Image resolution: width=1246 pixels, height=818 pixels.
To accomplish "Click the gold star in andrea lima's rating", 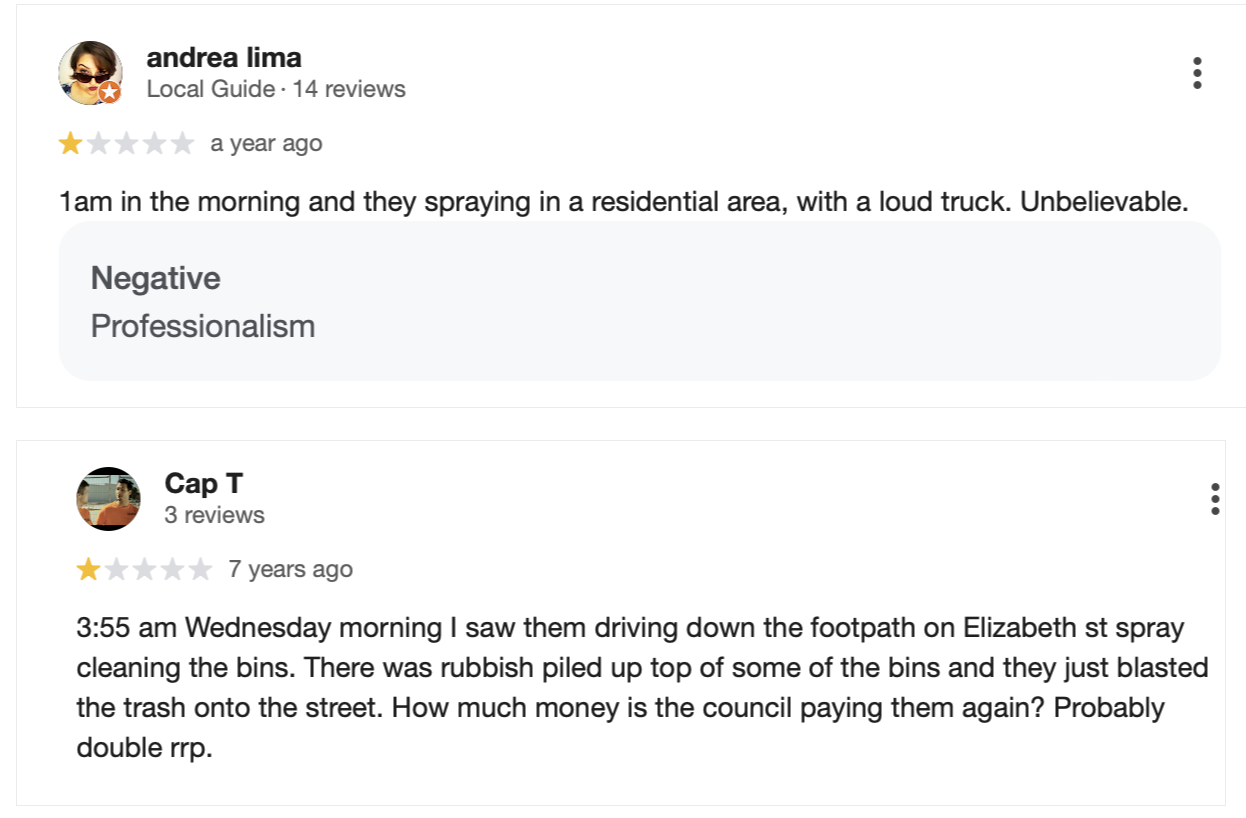I will coord(70,144).
